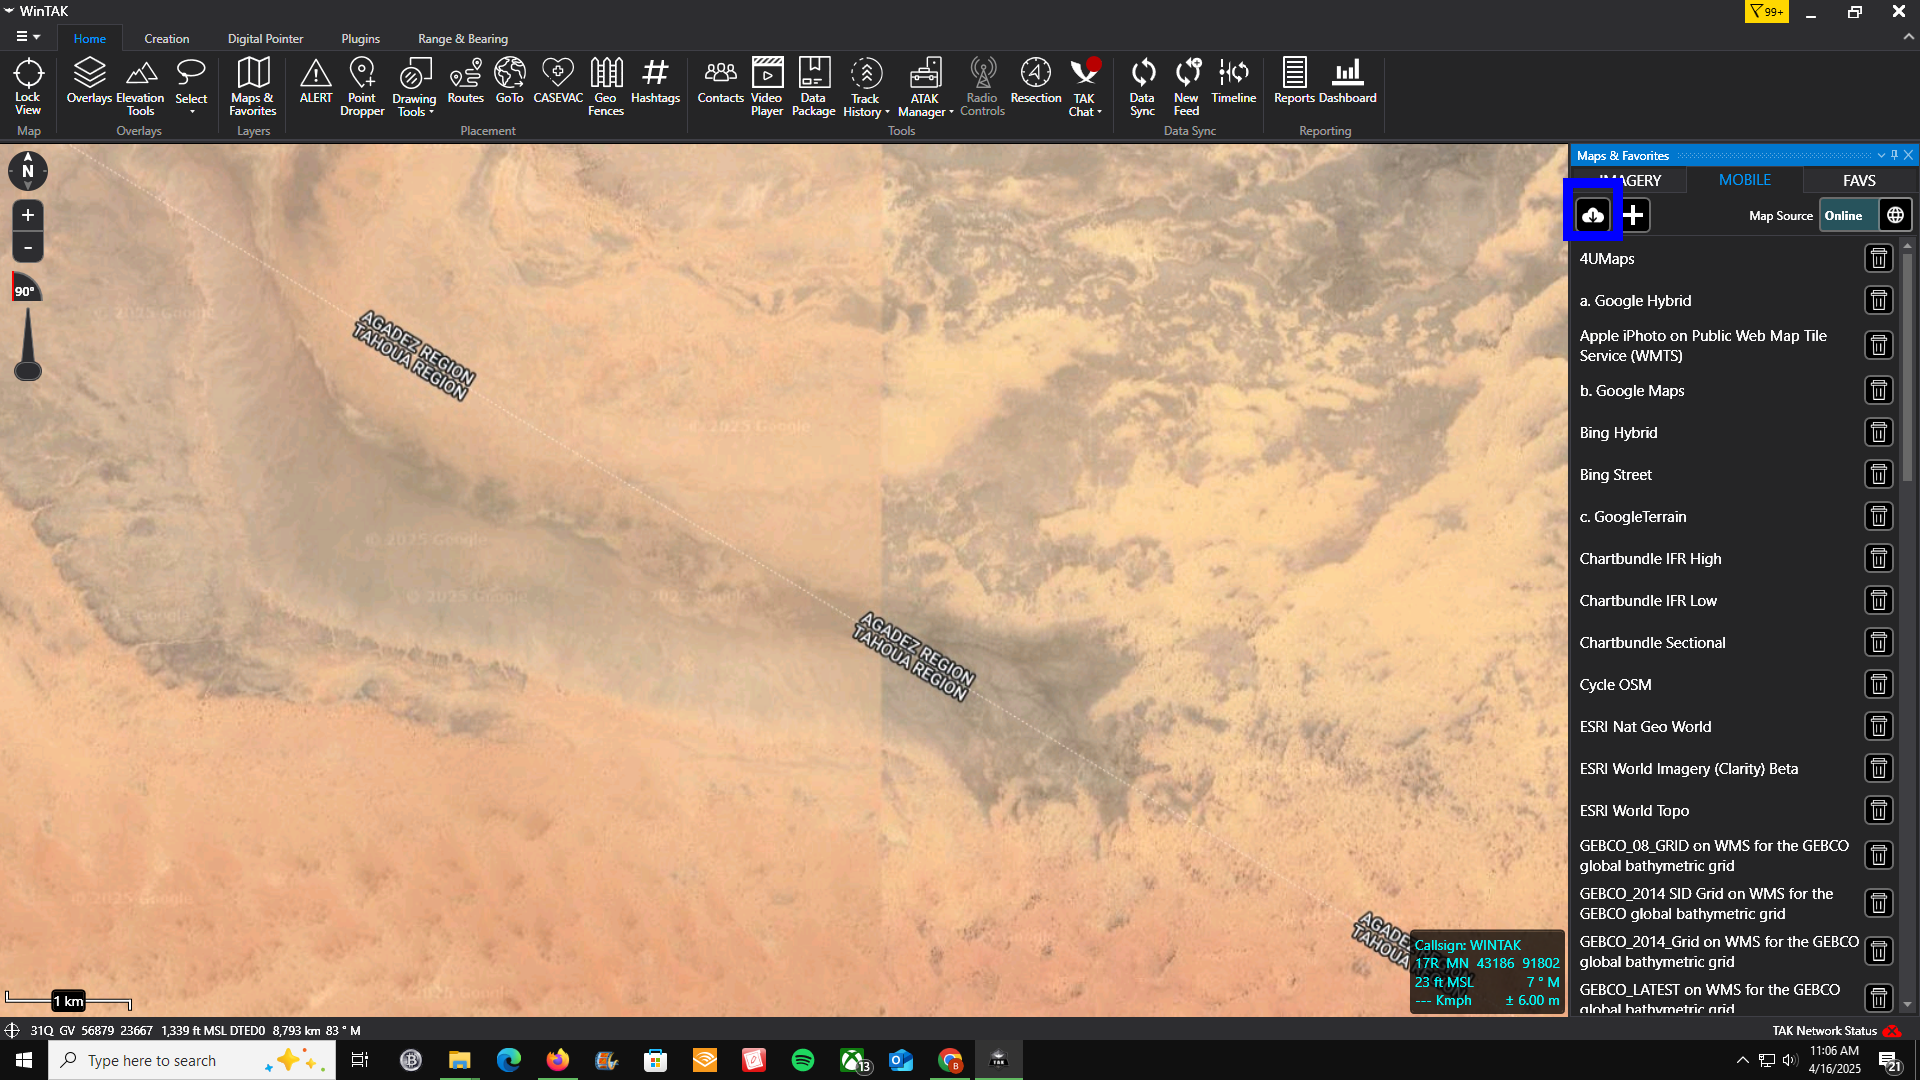Viewport: 1920px width, 1080px height.
Task: Expand the Track History dropdown
Action: click(x=887, y=112)
